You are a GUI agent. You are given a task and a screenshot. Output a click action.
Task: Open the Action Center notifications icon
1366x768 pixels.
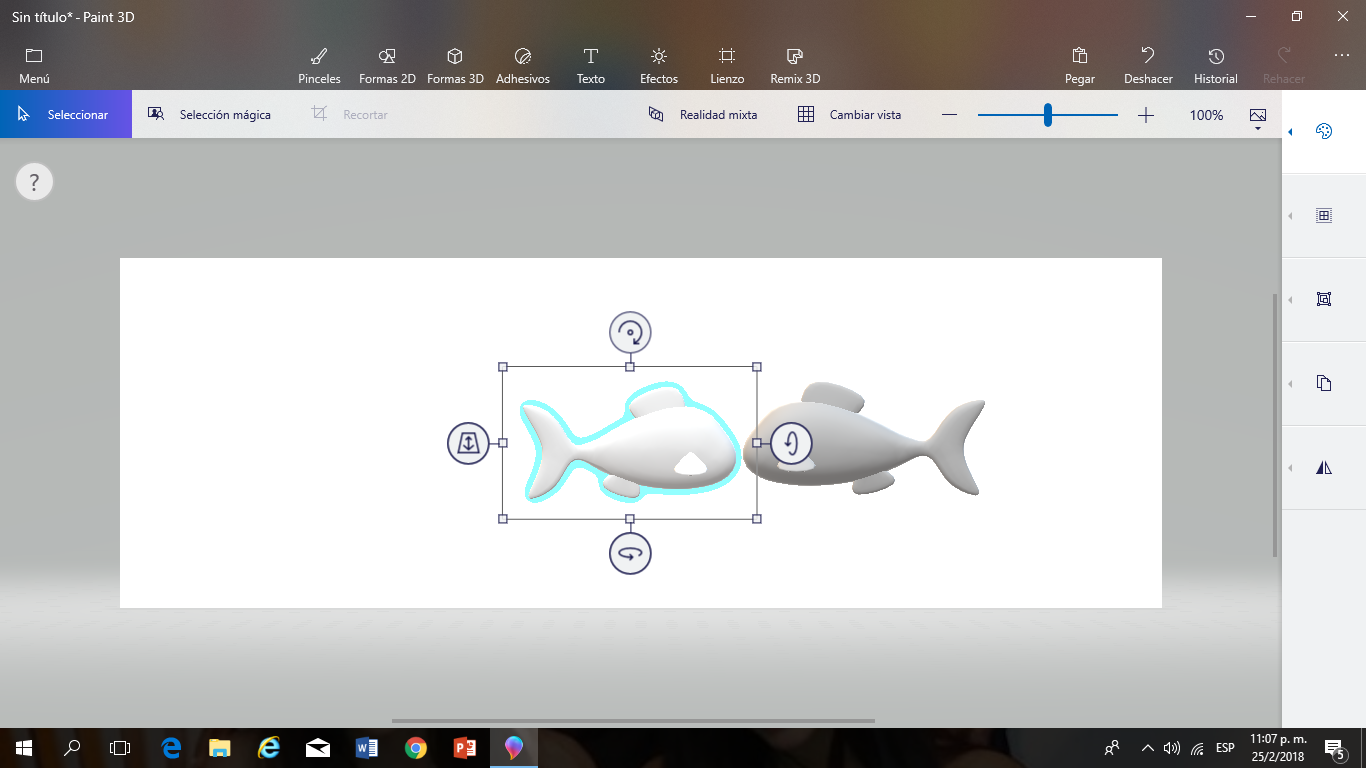pos(1333,748)
